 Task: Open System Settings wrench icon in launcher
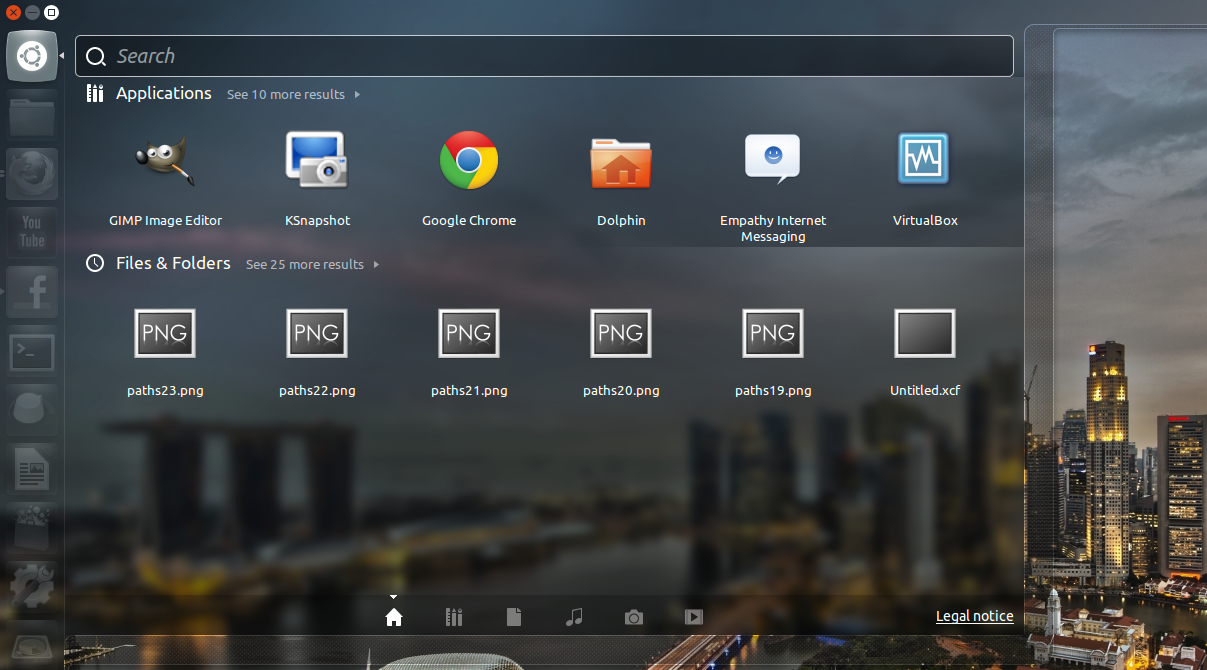pos(32,587)
